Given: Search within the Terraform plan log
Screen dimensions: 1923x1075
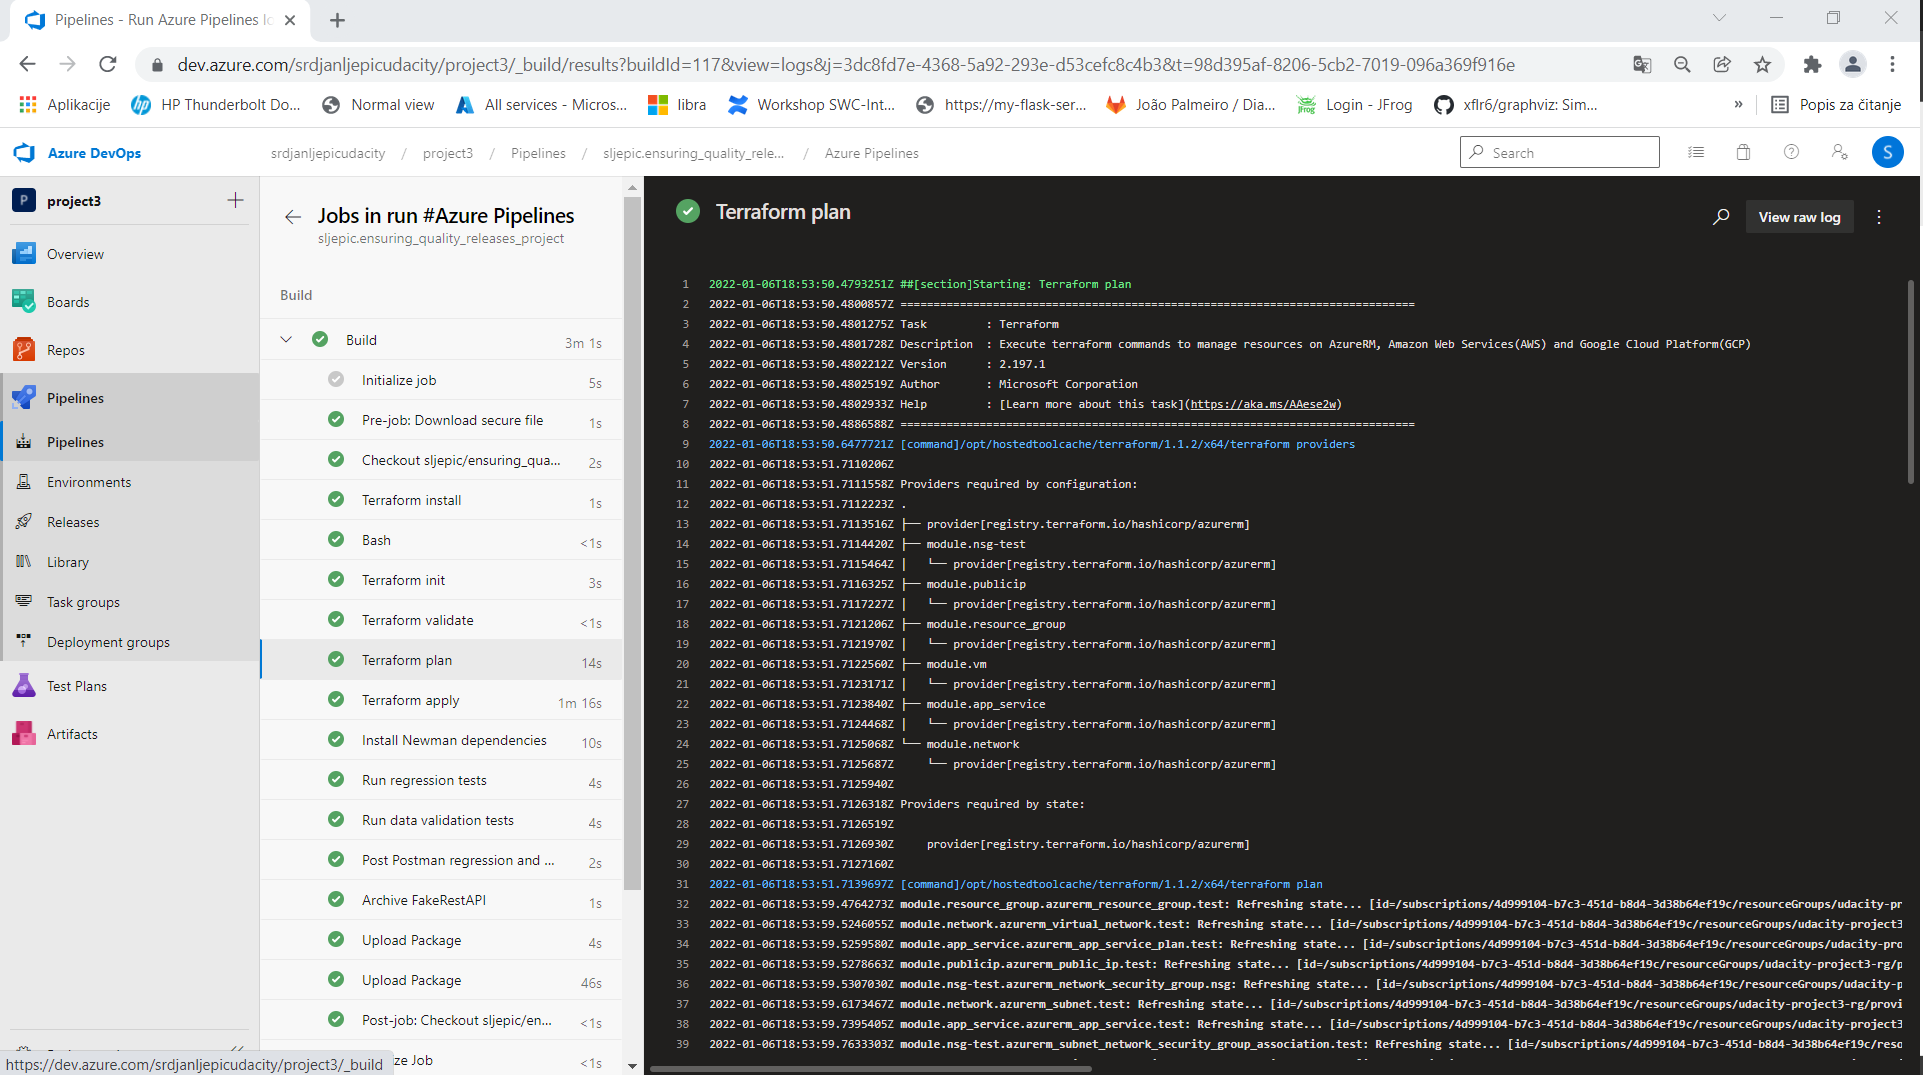Looking at the screenshot, I should click(1721, 216).
